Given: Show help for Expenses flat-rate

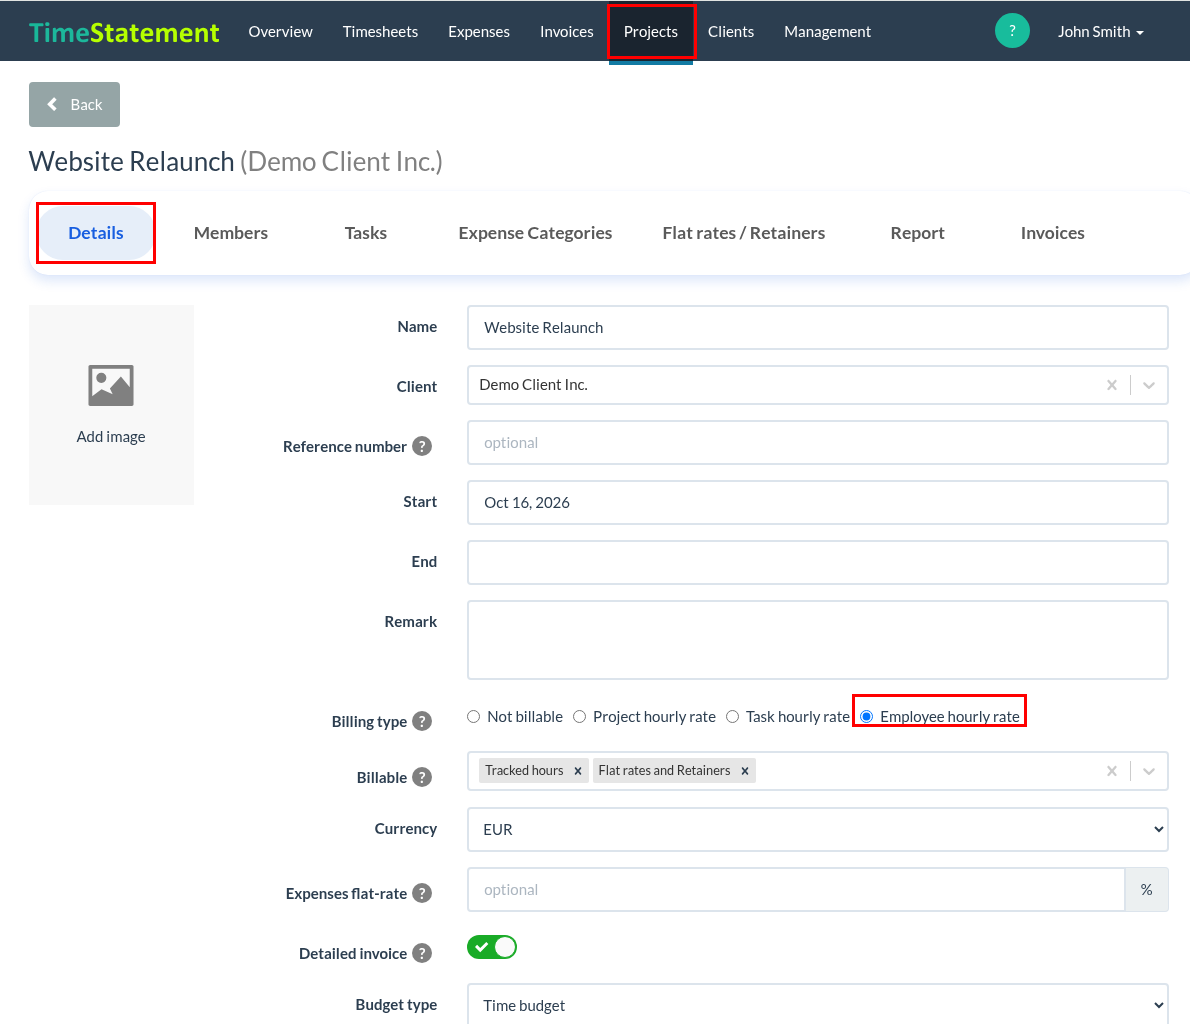Looking at the screenshot, I should coord(422,893).
